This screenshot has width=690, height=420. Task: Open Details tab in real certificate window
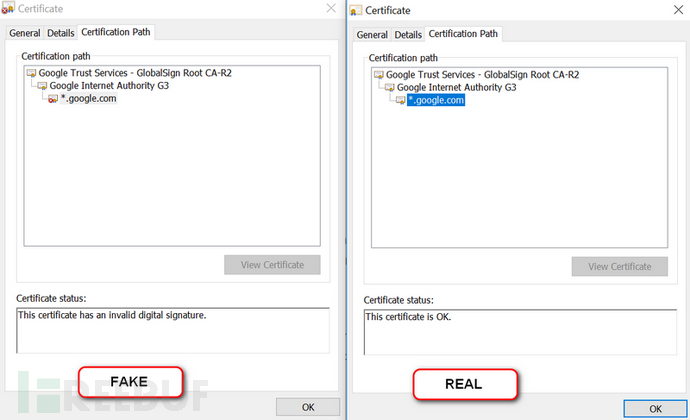(408, 35)
